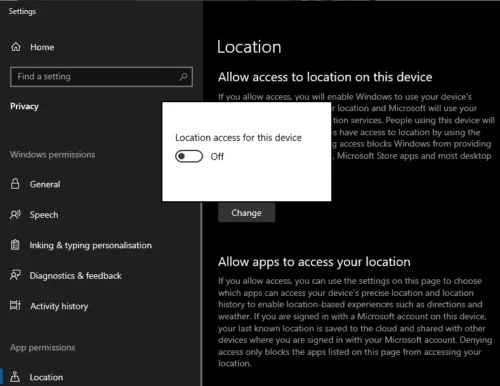Open Diagnostics & feedback settings
Viewport: 500px width, 386px height.
(76, 276)
